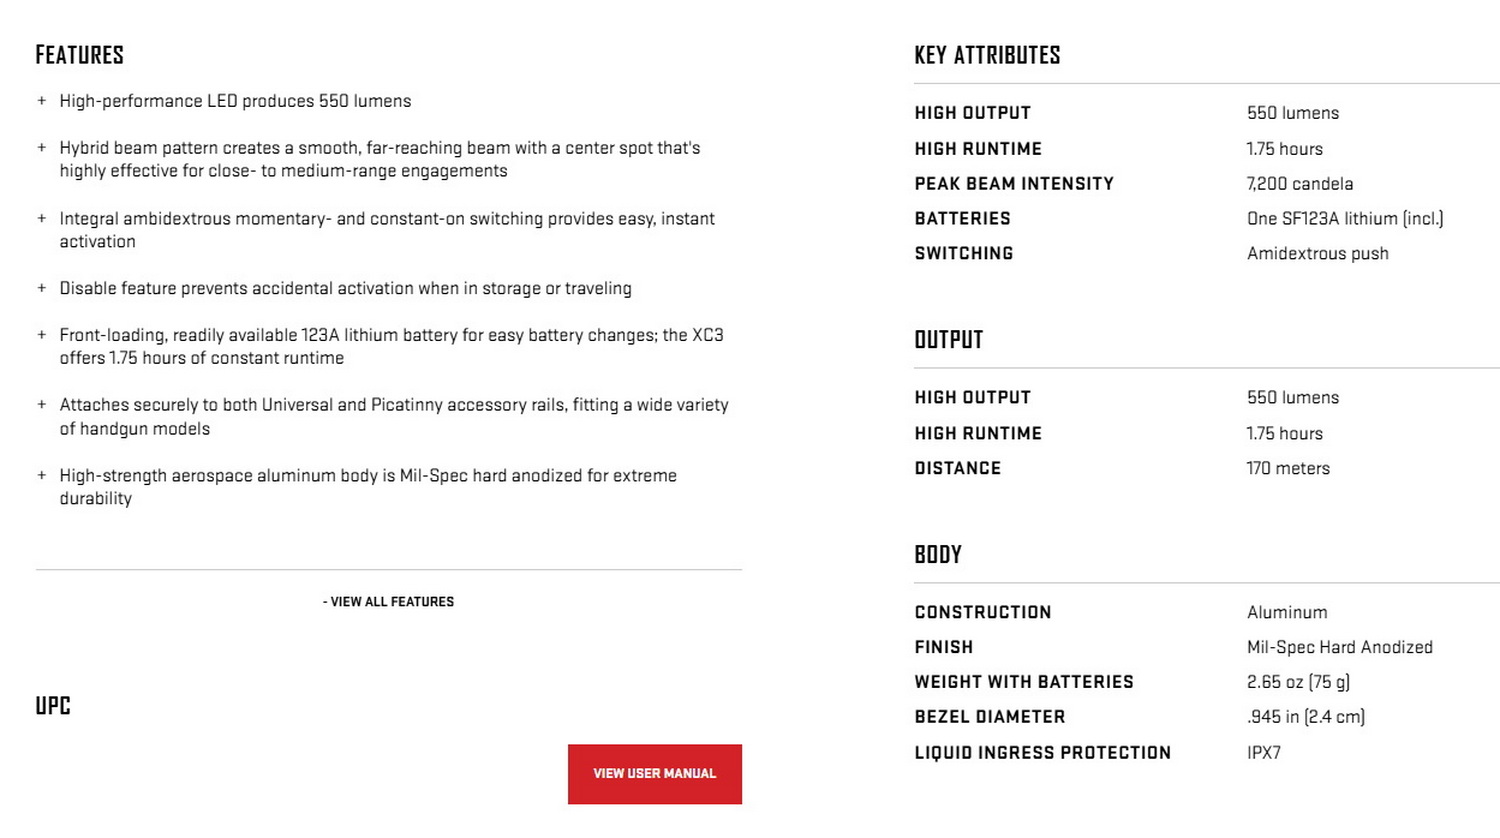Screen dimensions: 1500x838
Task: Click the Key Attributes section heading
Action: click(987, 56)
